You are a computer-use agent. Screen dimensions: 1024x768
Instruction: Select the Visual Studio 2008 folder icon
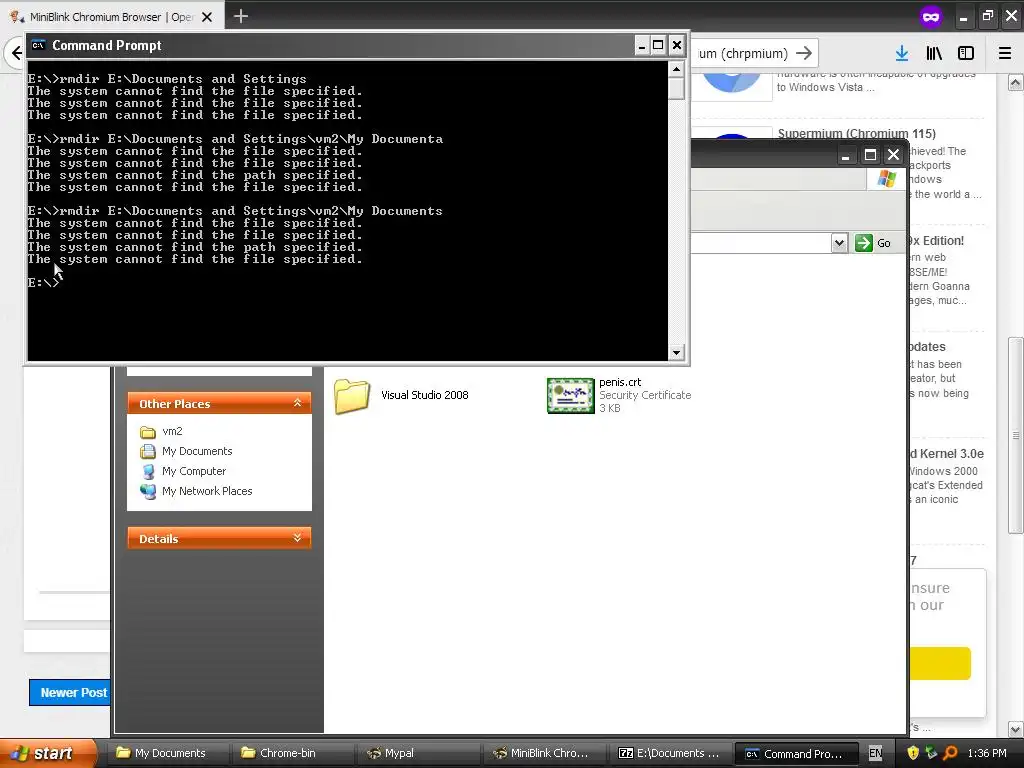pos(352,396)
